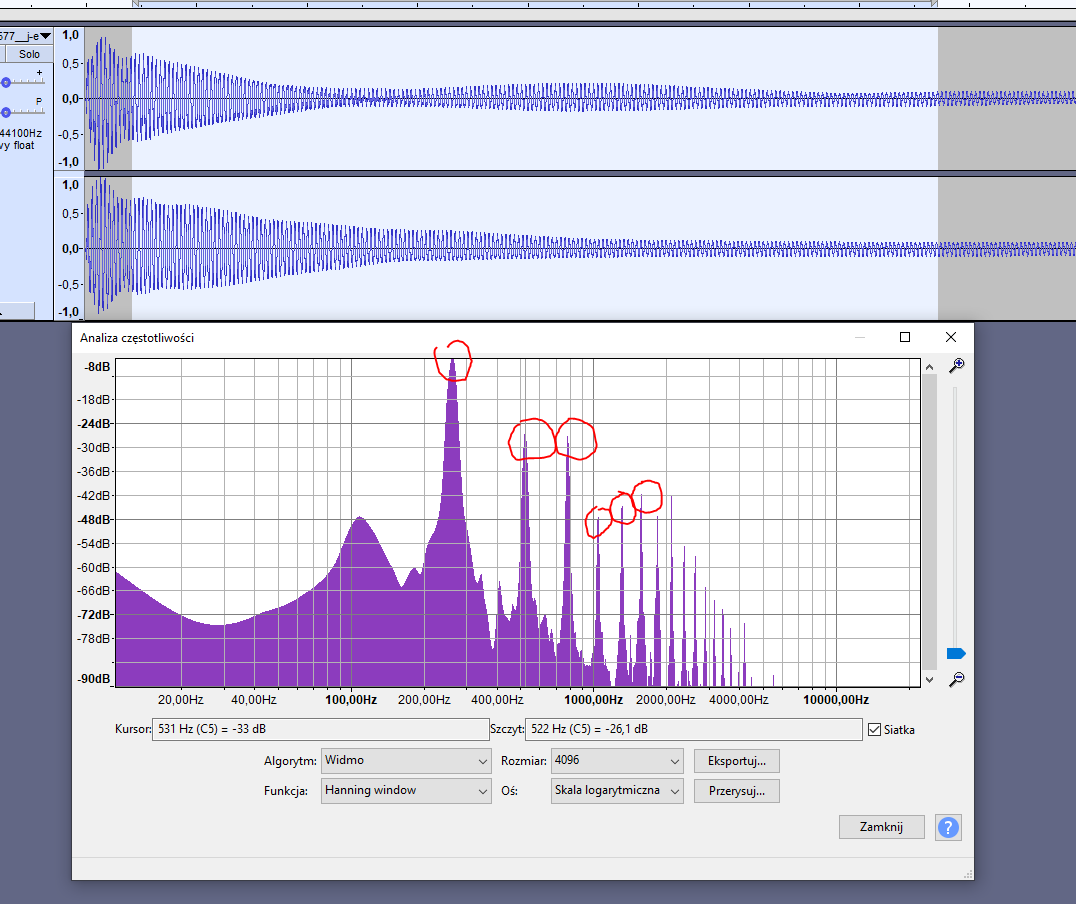Click scroll up arrow of spectrum scrollbar
Screen dimensions: 1076x904
click(x=929, y=367)
